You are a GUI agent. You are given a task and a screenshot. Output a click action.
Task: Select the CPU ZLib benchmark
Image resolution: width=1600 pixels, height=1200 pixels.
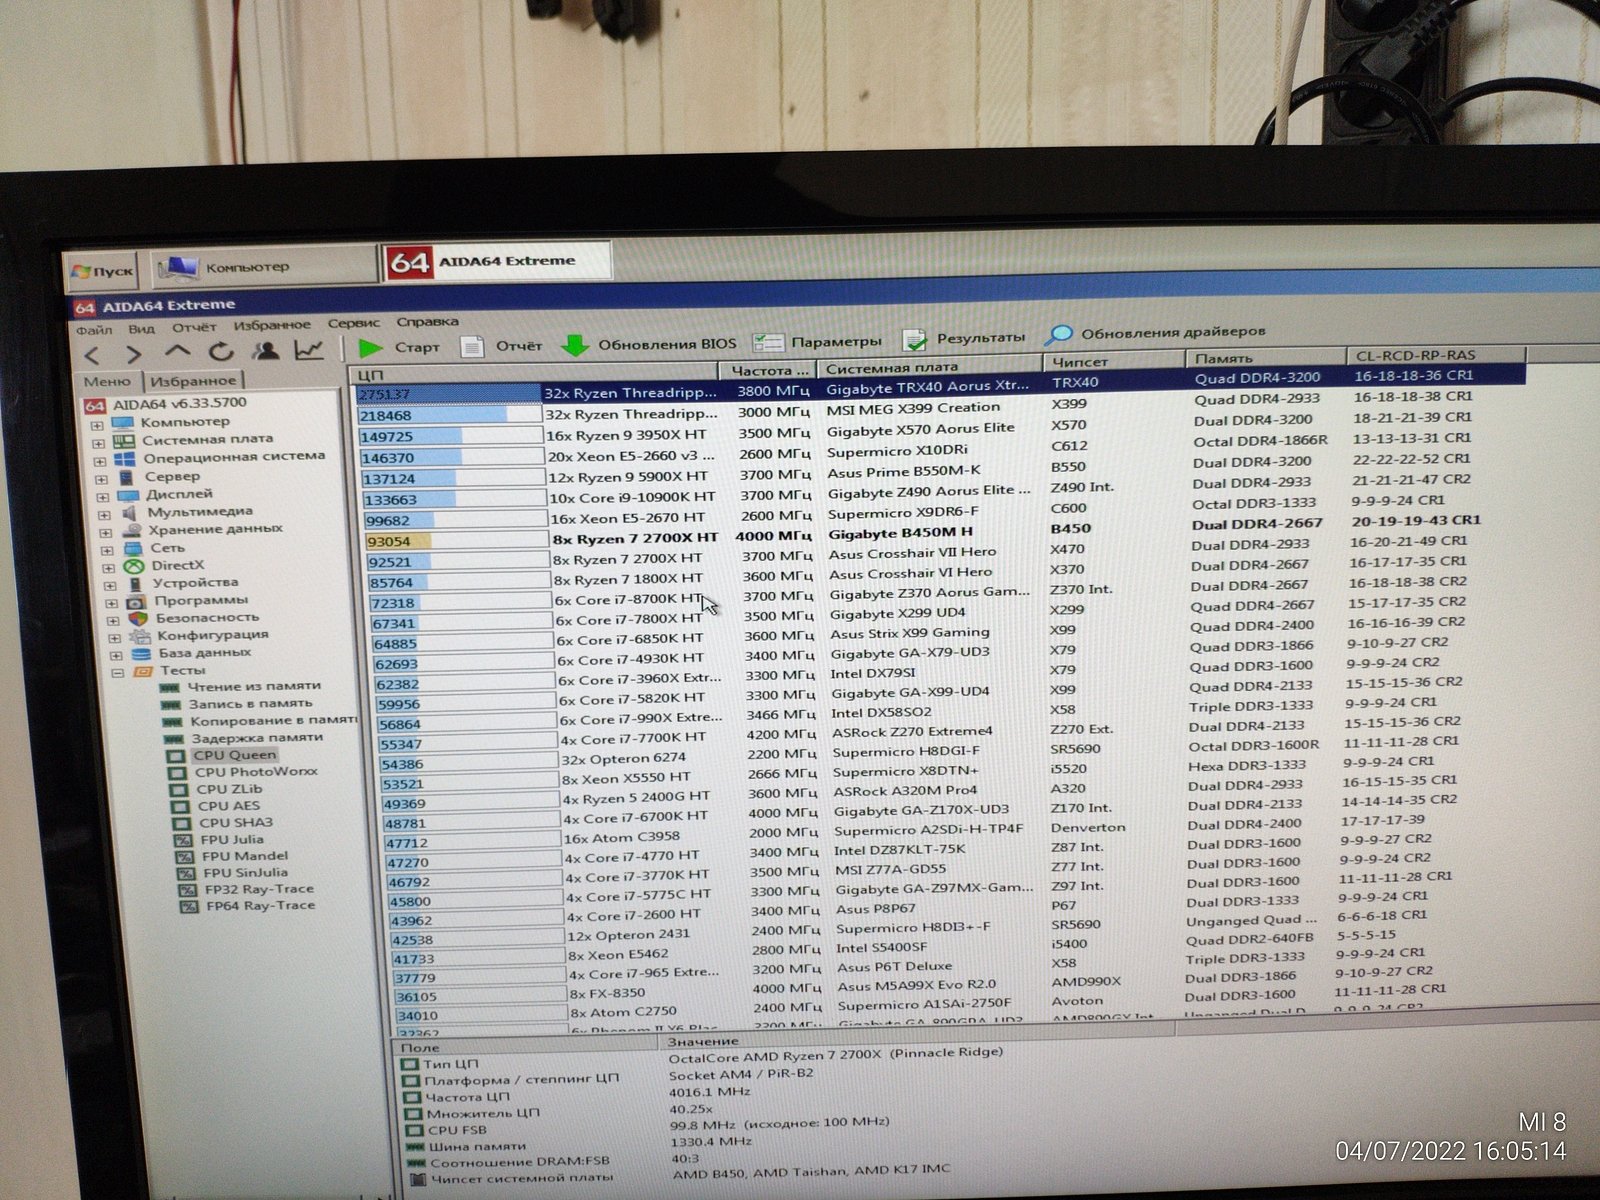pos(216,789)
